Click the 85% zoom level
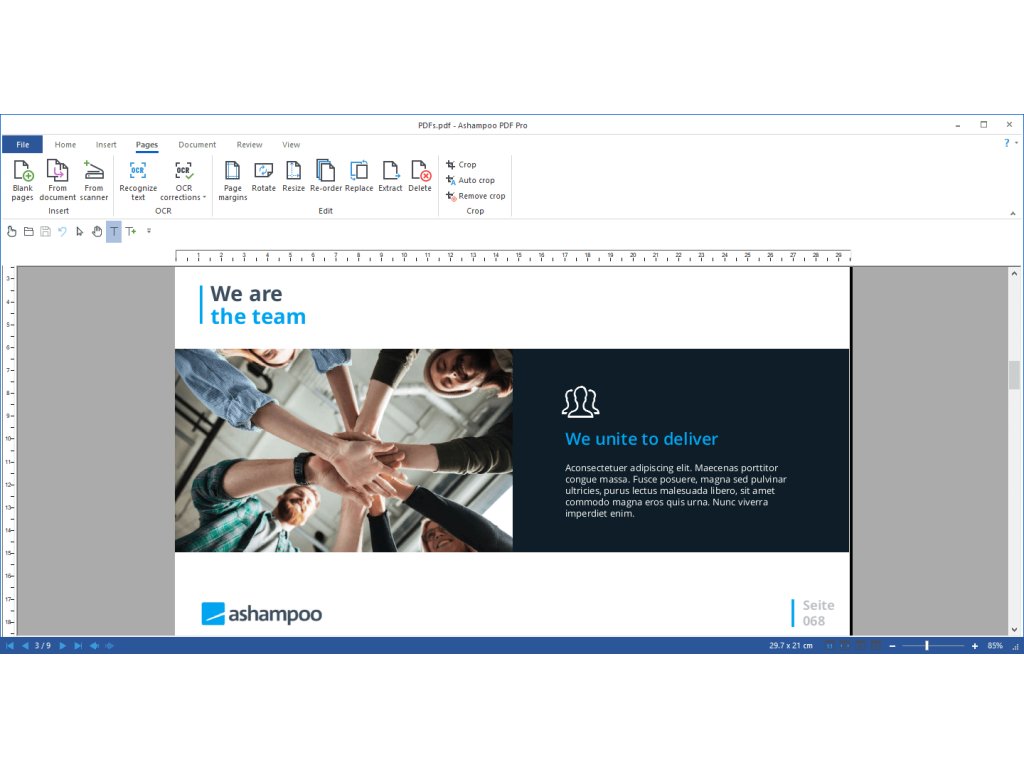 click(995, 645)
